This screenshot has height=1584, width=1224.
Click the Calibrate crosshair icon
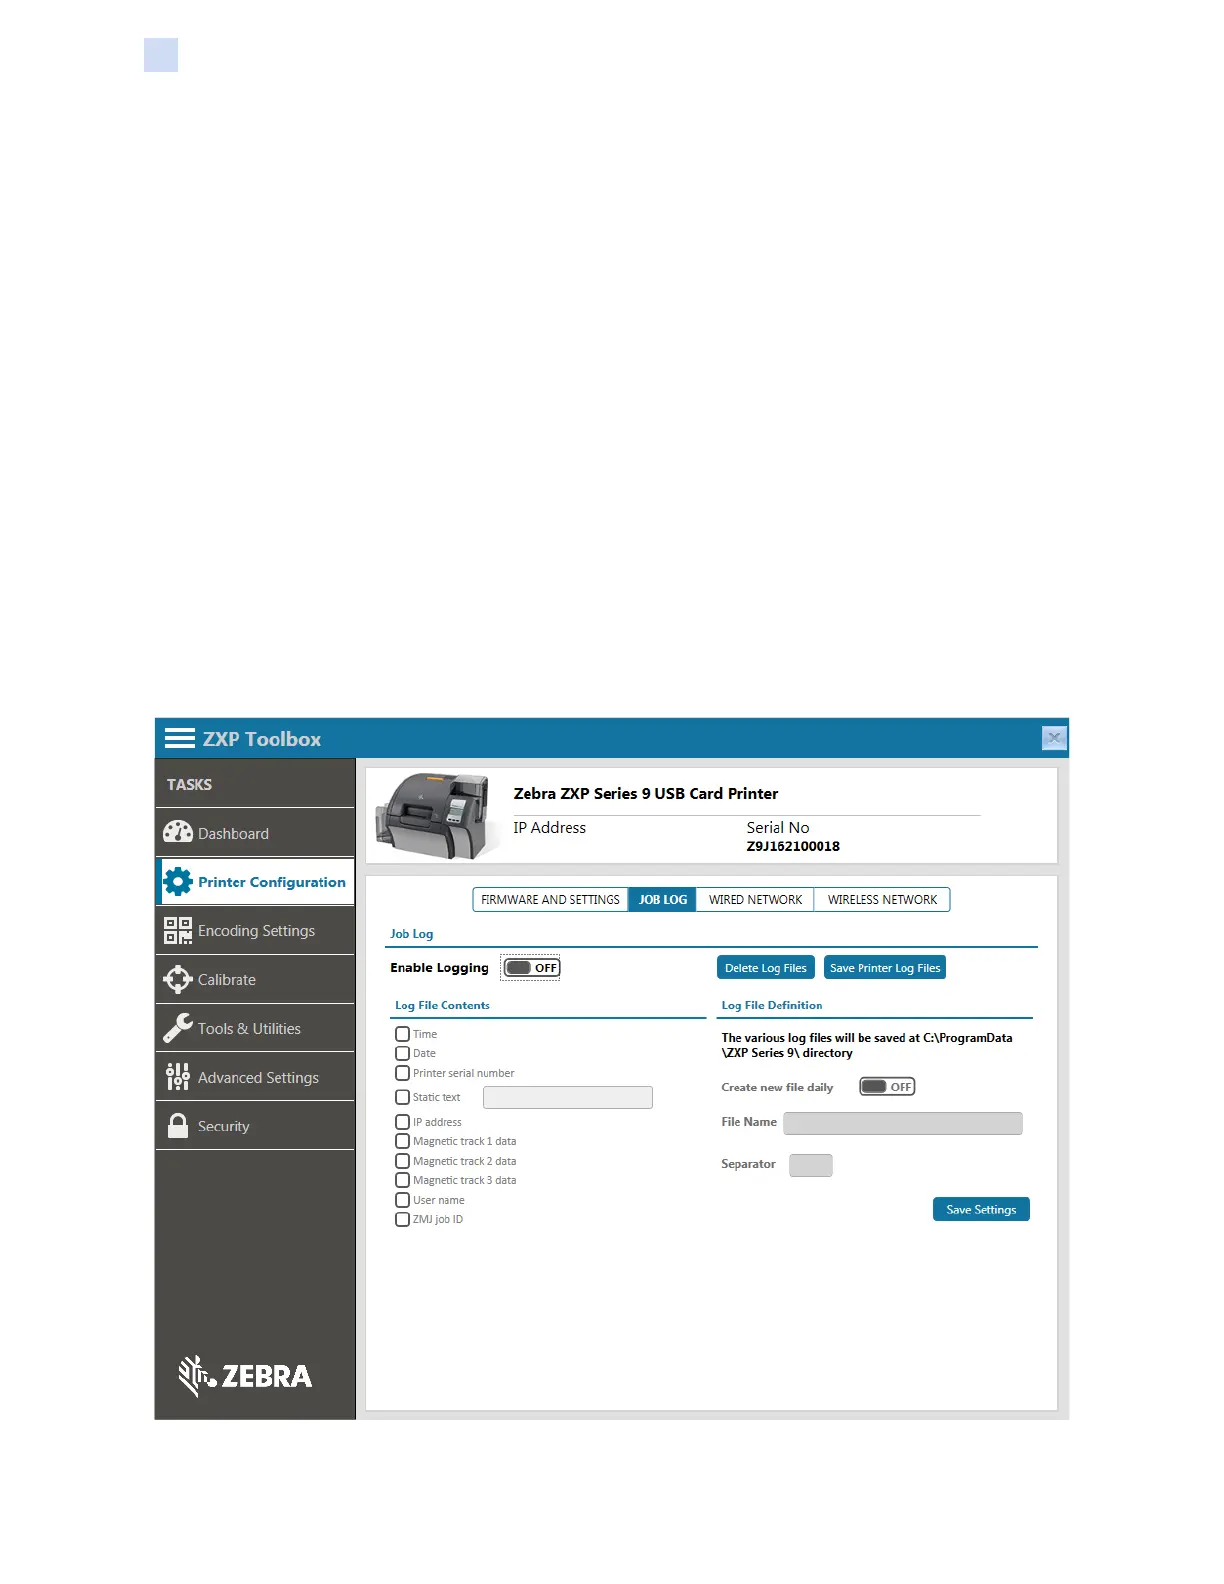click(x=178, y=979)
